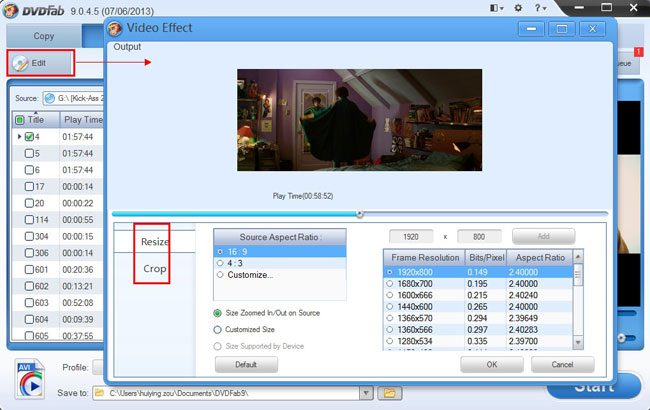The width and height of the screenshot is (650, 410).
Task: Click OK in Video Effect dialog
Action: pos(492,364)
